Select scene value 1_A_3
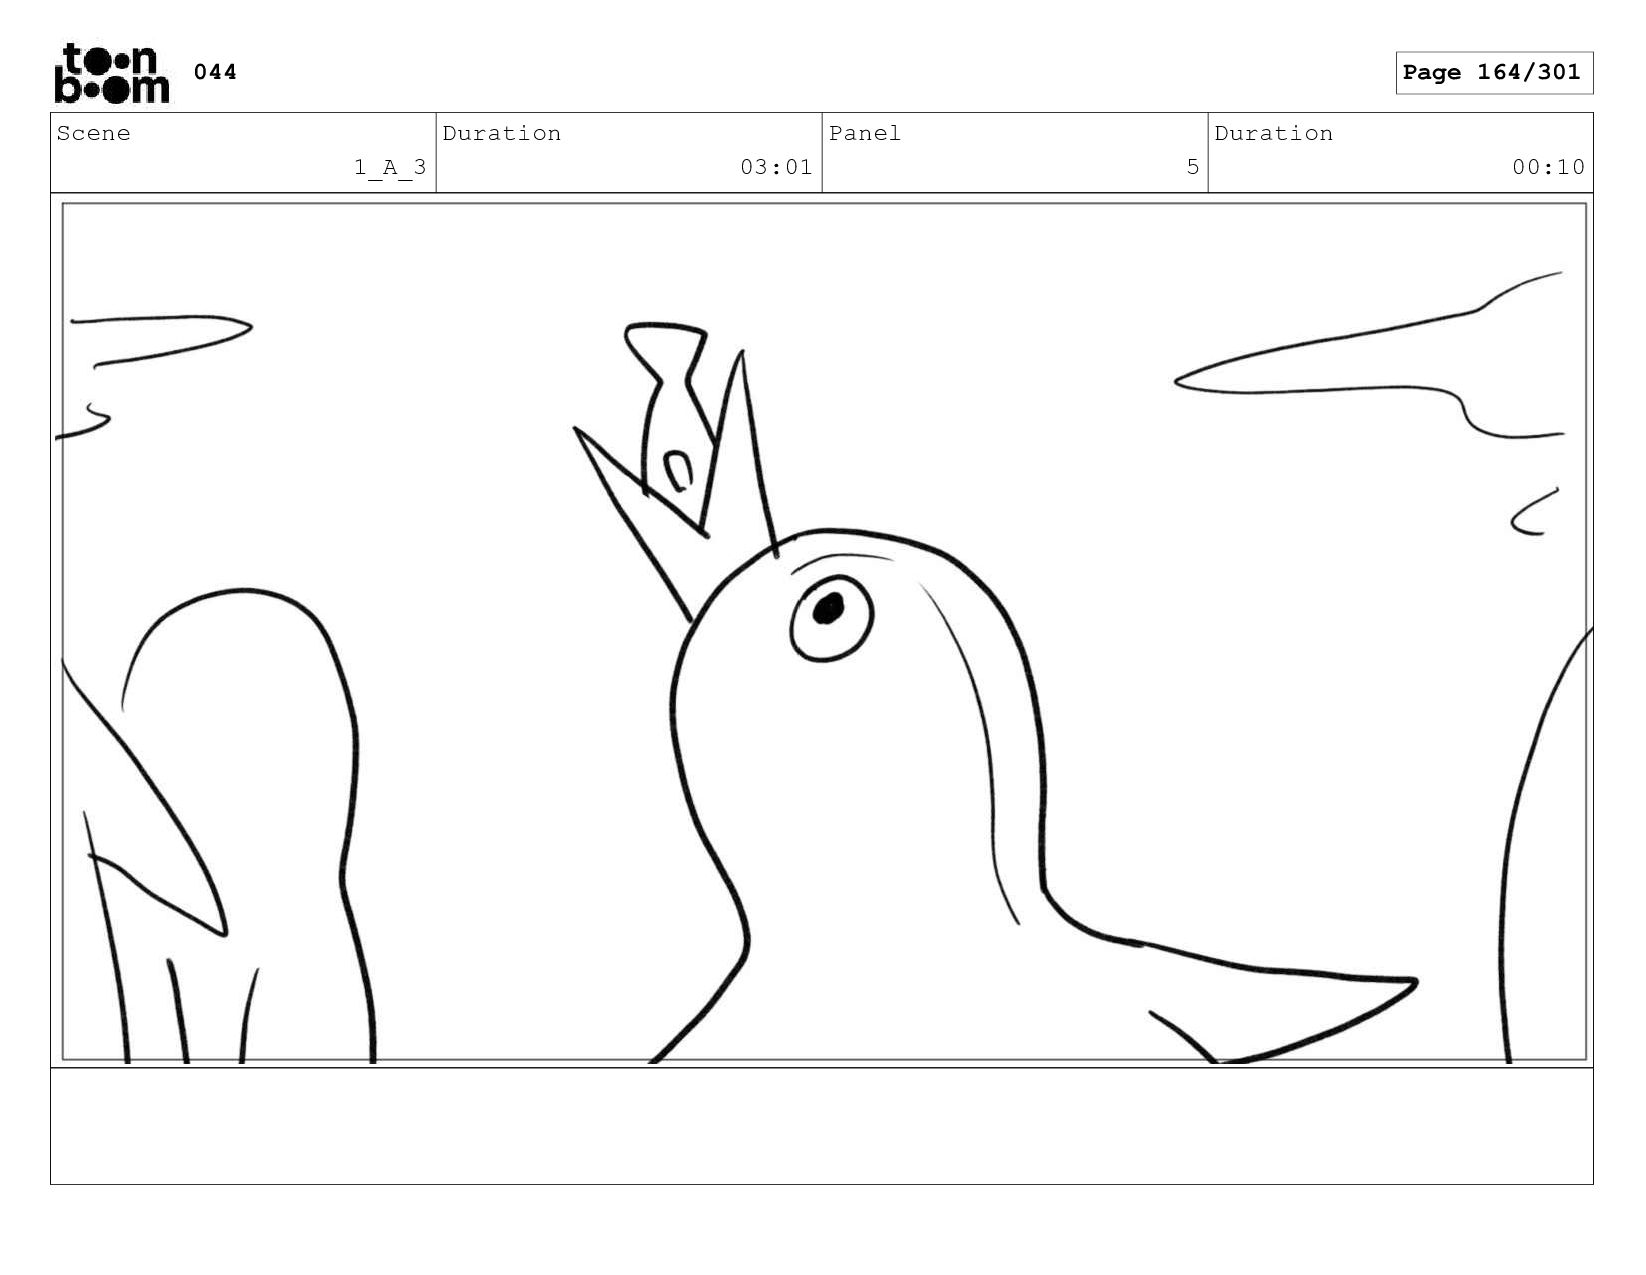Viewport: 1646px width, 1275px height. point(390,167)
